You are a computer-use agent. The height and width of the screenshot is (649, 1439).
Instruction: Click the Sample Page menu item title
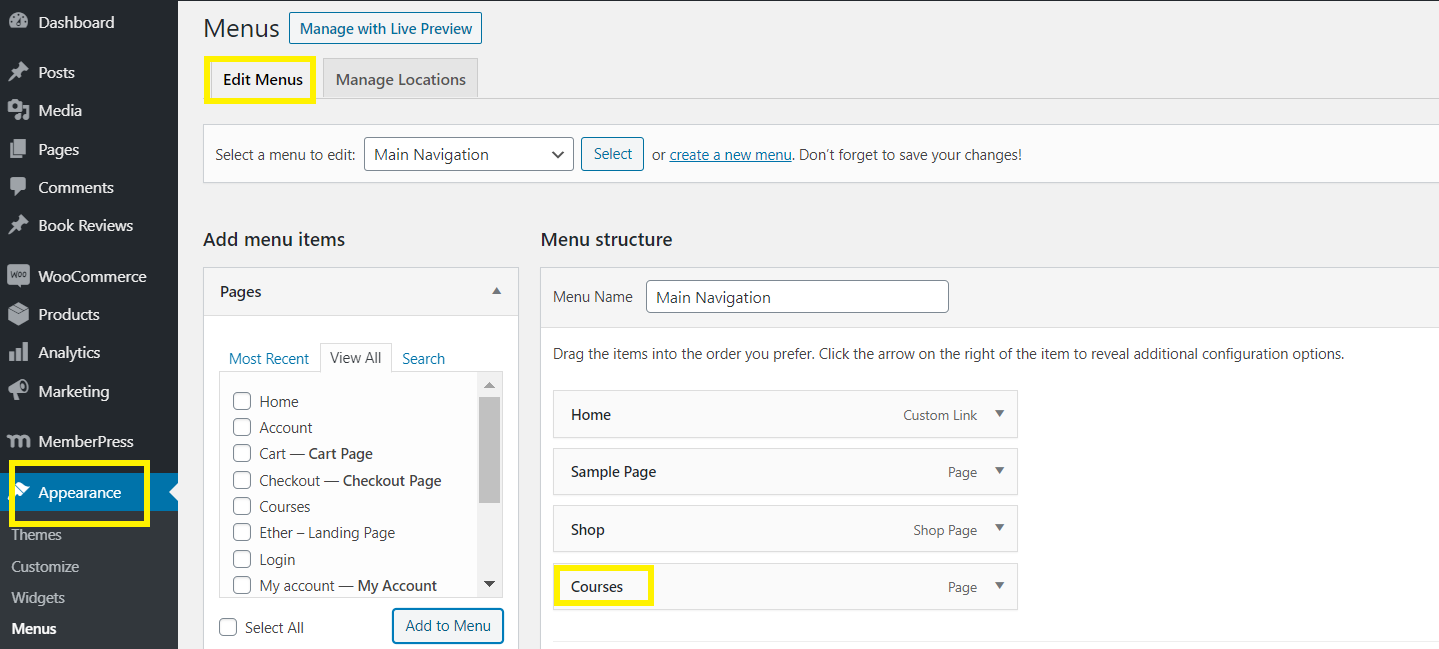pyautogui.click(x=614, y=471)
